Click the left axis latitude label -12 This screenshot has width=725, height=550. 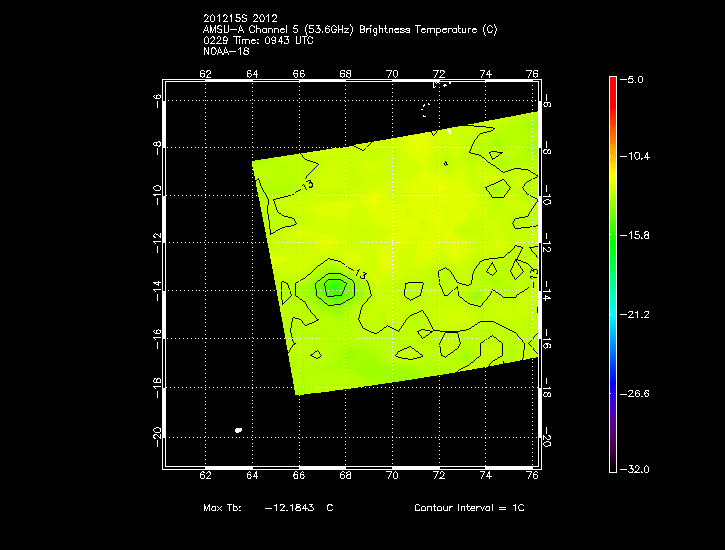pos(156,242)
